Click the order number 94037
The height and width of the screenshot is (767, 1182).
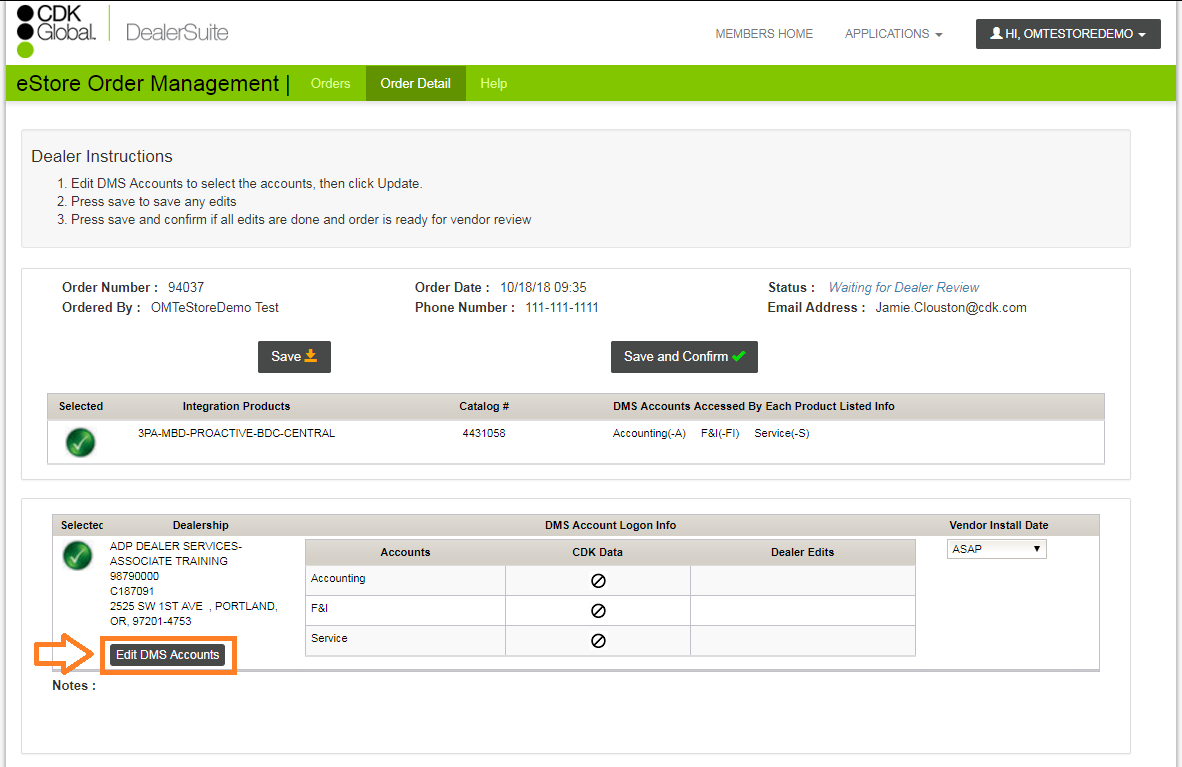click(185, 287)
